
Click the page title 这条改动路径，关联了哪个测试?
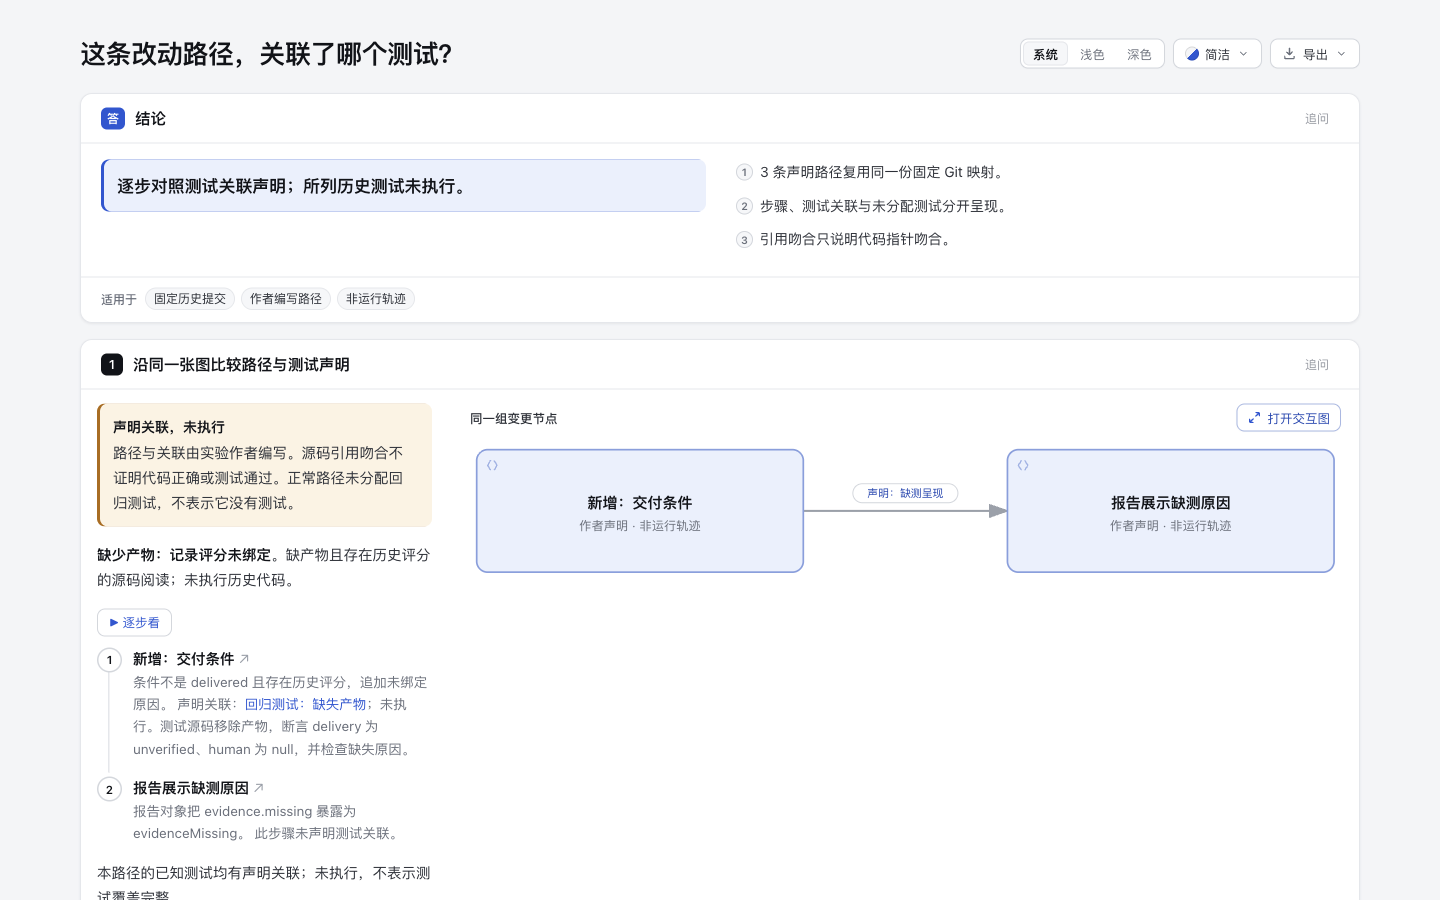tap(266, 54)
